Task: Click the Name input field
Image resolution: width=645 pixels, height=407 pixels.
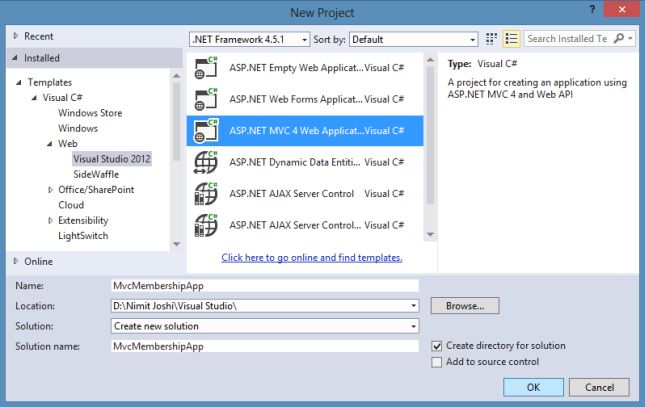Action: tap(265, 286)
